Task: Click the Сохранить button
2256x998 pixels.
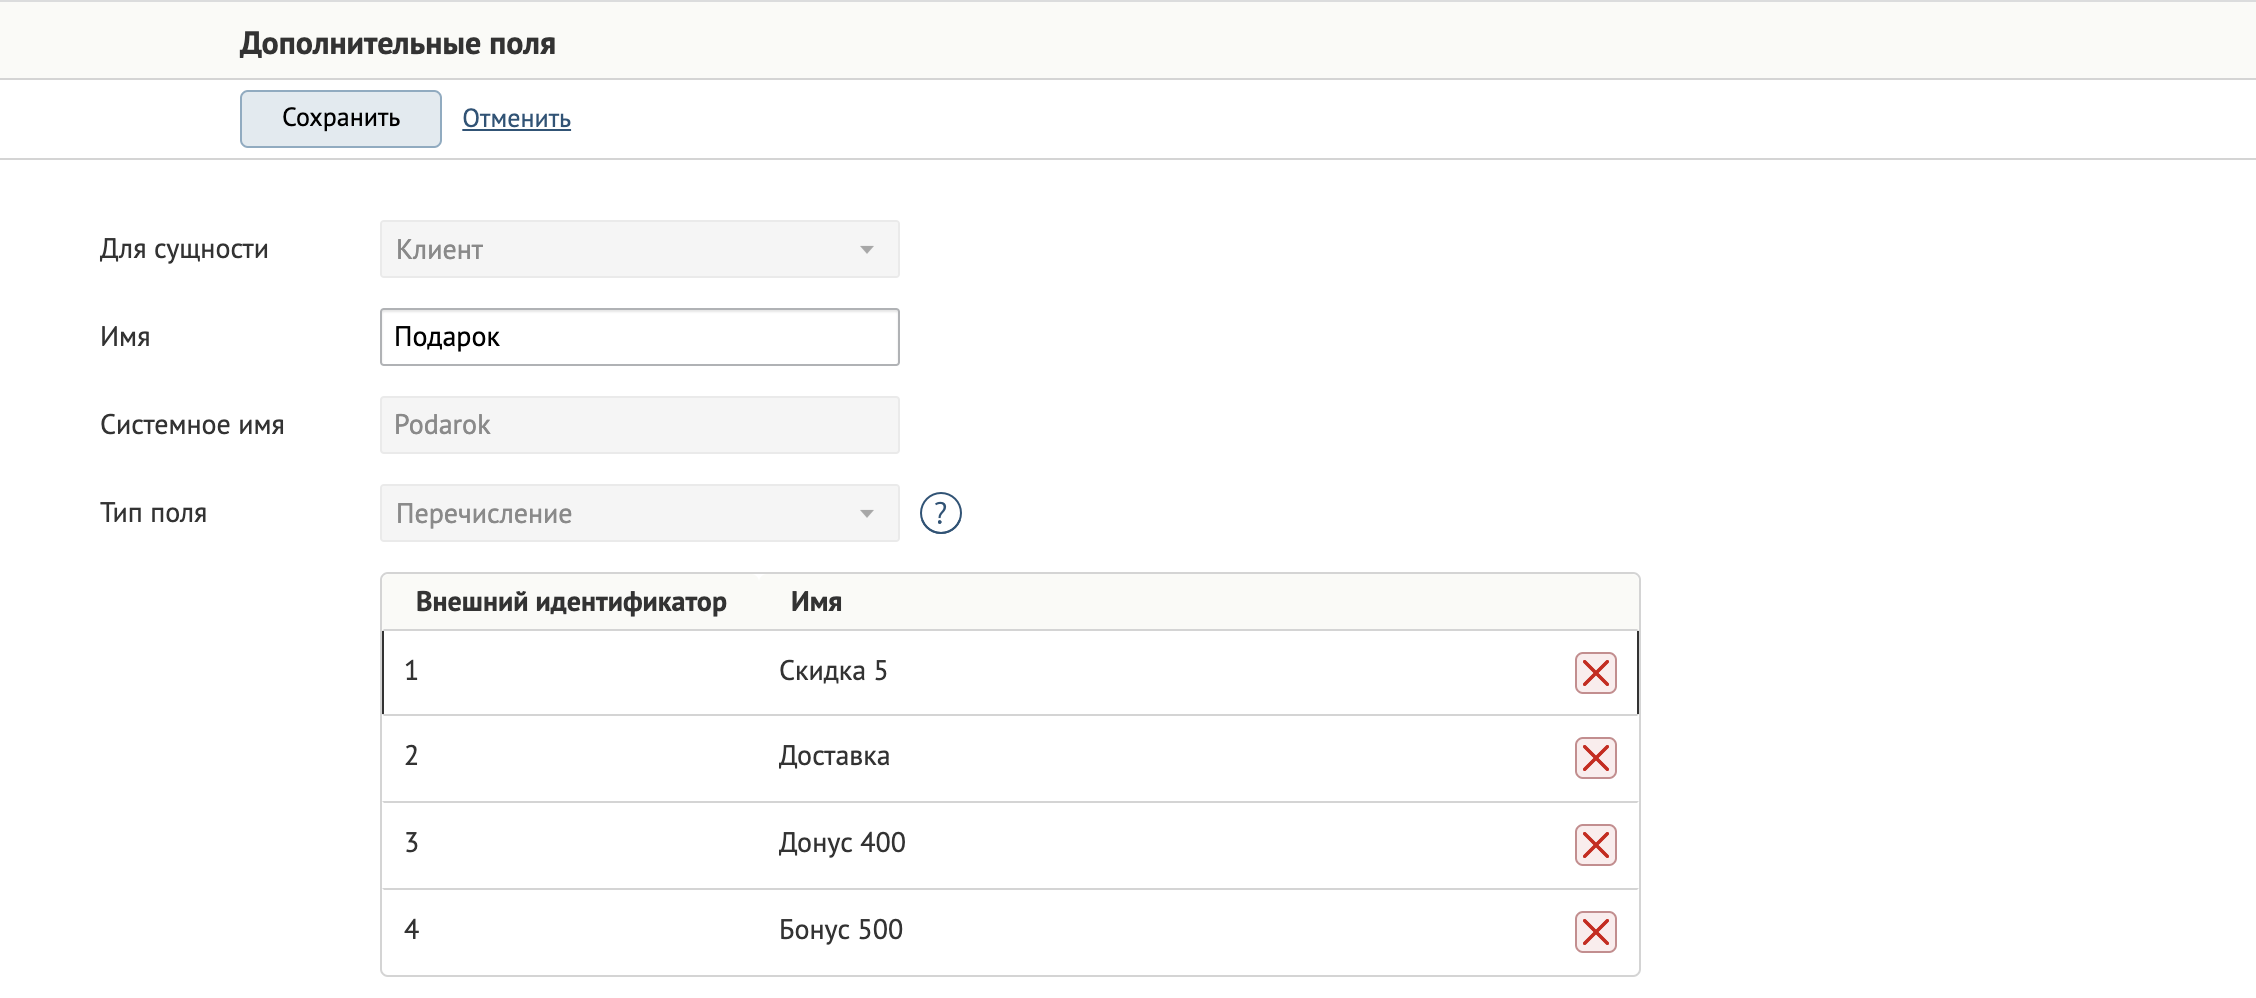Action: click(340, 118)
